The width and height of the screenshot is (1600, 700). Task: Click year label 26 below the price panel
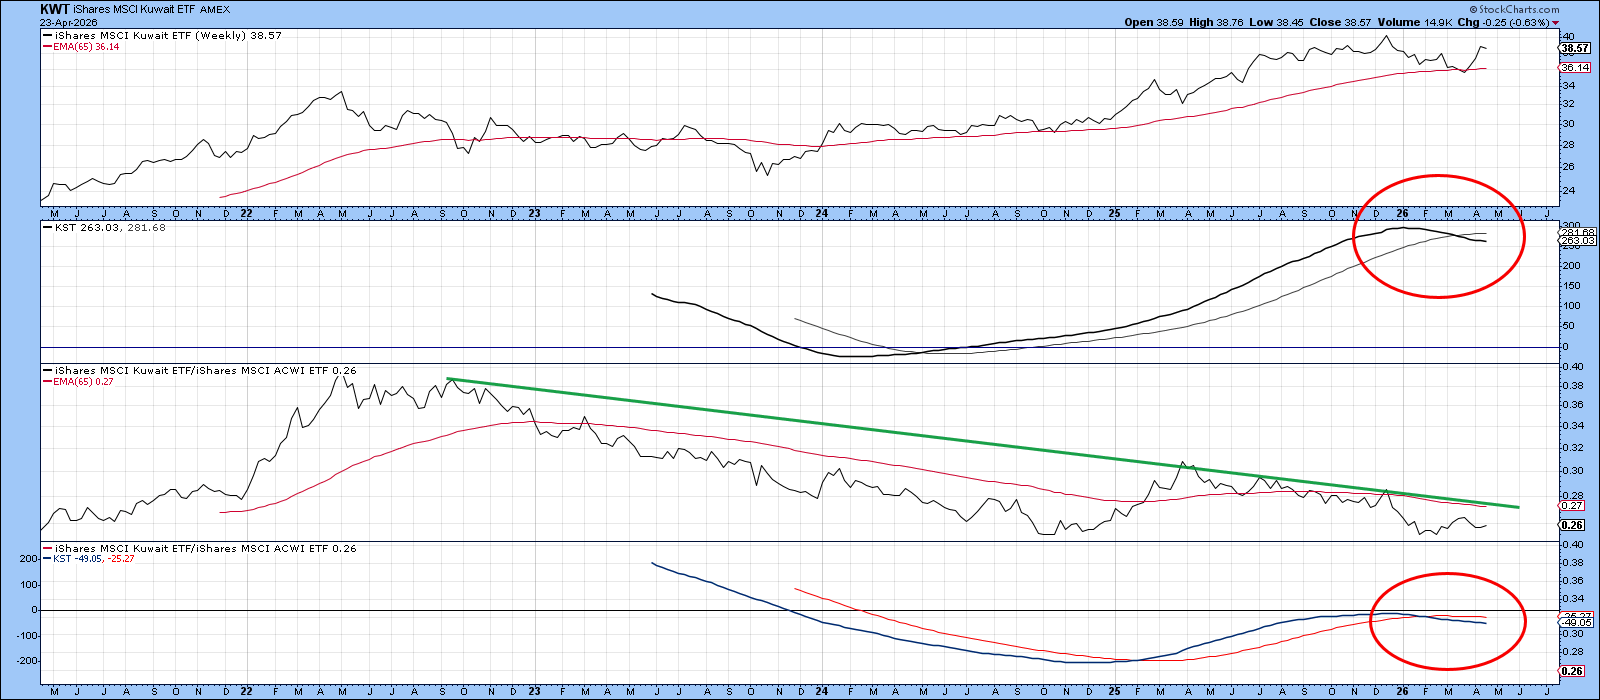1402,214
